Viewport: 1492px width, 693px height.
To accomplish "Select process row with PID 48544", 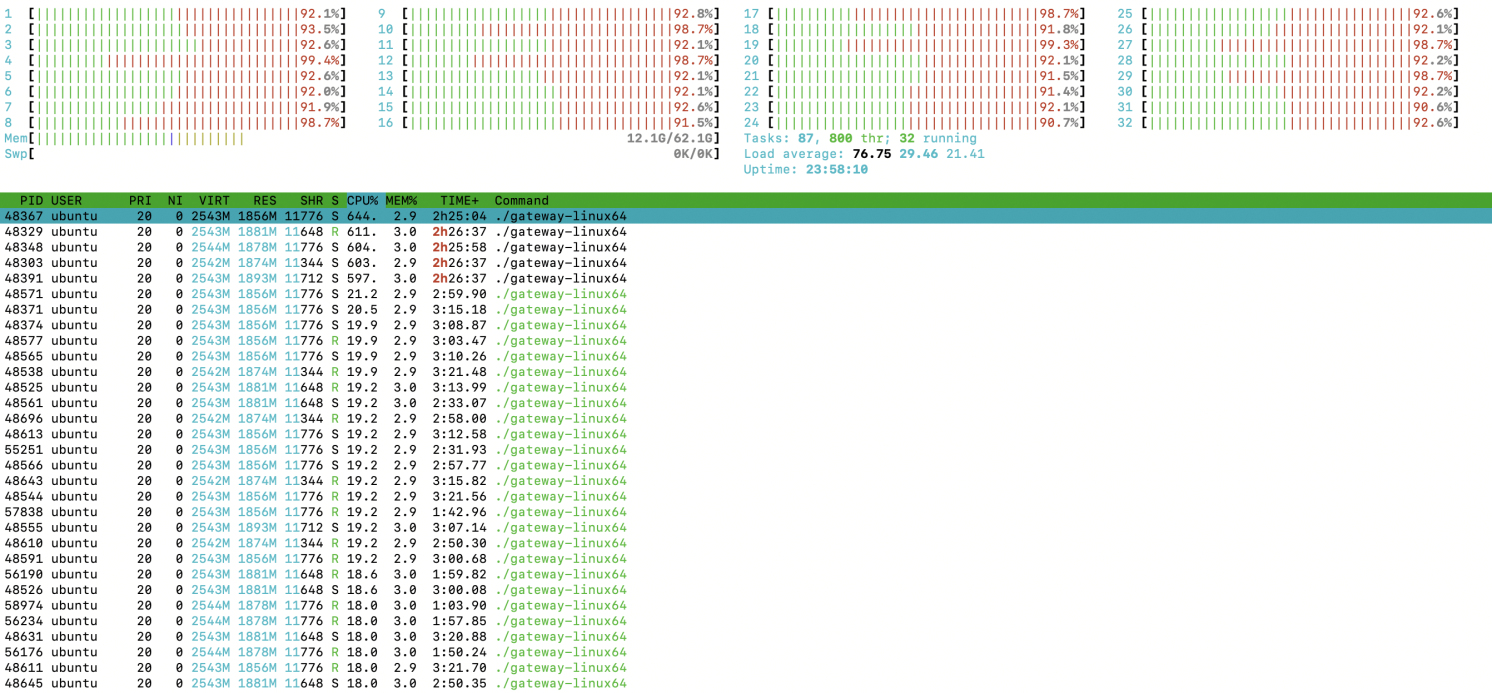I will point(746,496).
